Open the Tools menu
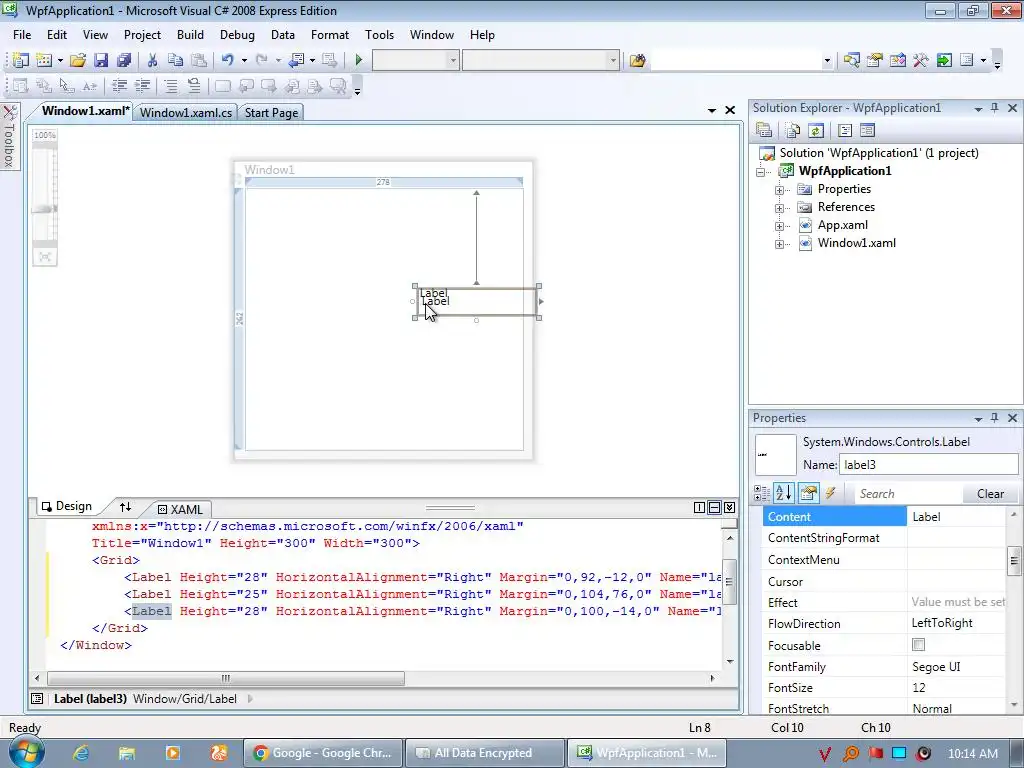Image resolution: width=1024 pixels, height=768 pixels. click(x=379, y=35)
